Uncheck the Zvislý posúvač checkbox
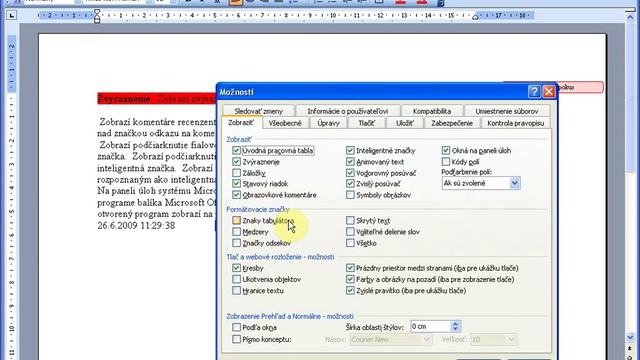The image size is (640, 360). (350, 184)
